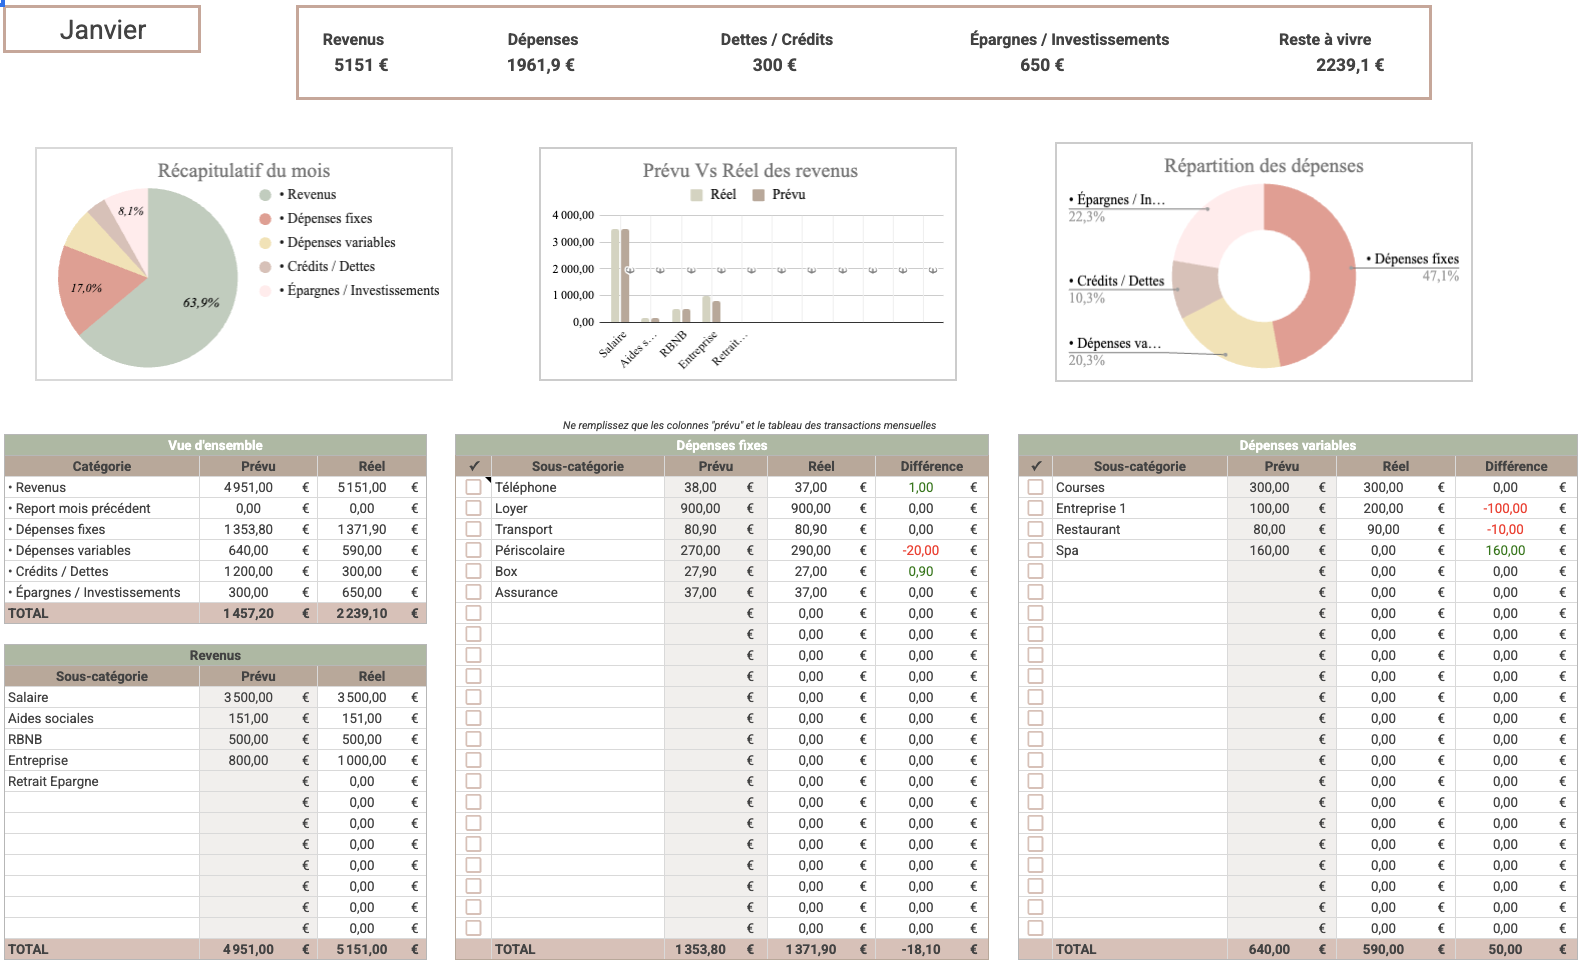Tick the Loyer checkbox
The image size is (1584, 970).
(473, 508)
